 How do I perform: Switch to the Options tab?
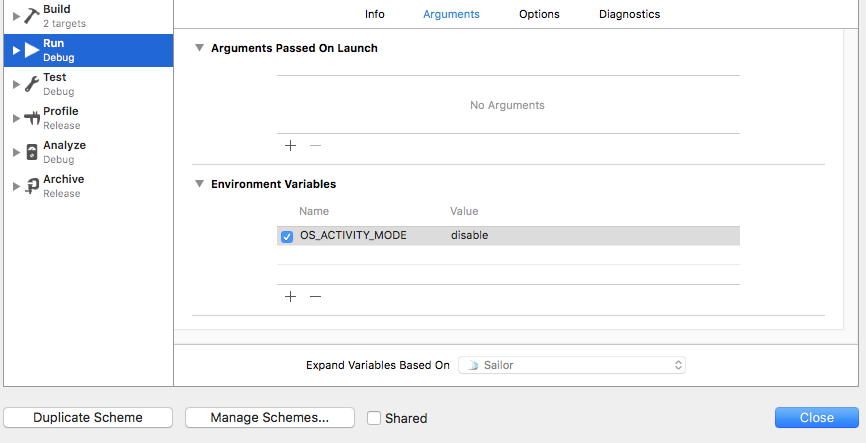[539, 14]
